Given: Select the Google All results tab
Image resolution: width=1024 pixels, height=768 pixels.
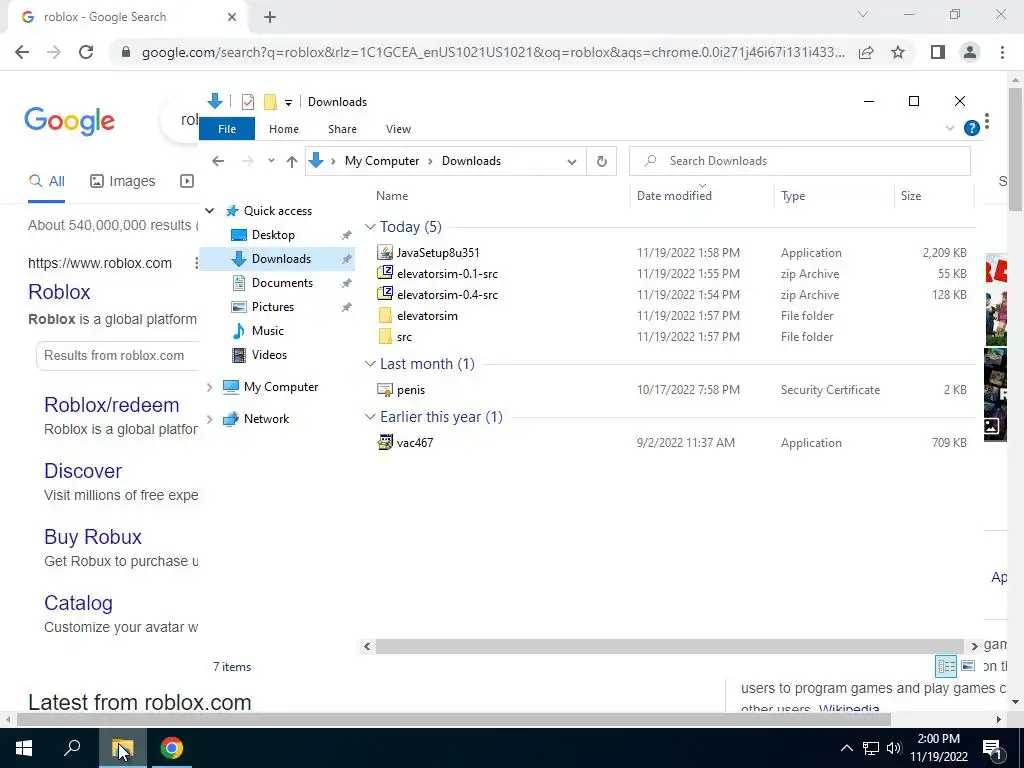Looking at the screenshot, I should pyautogui.click(x=46, y=182).
